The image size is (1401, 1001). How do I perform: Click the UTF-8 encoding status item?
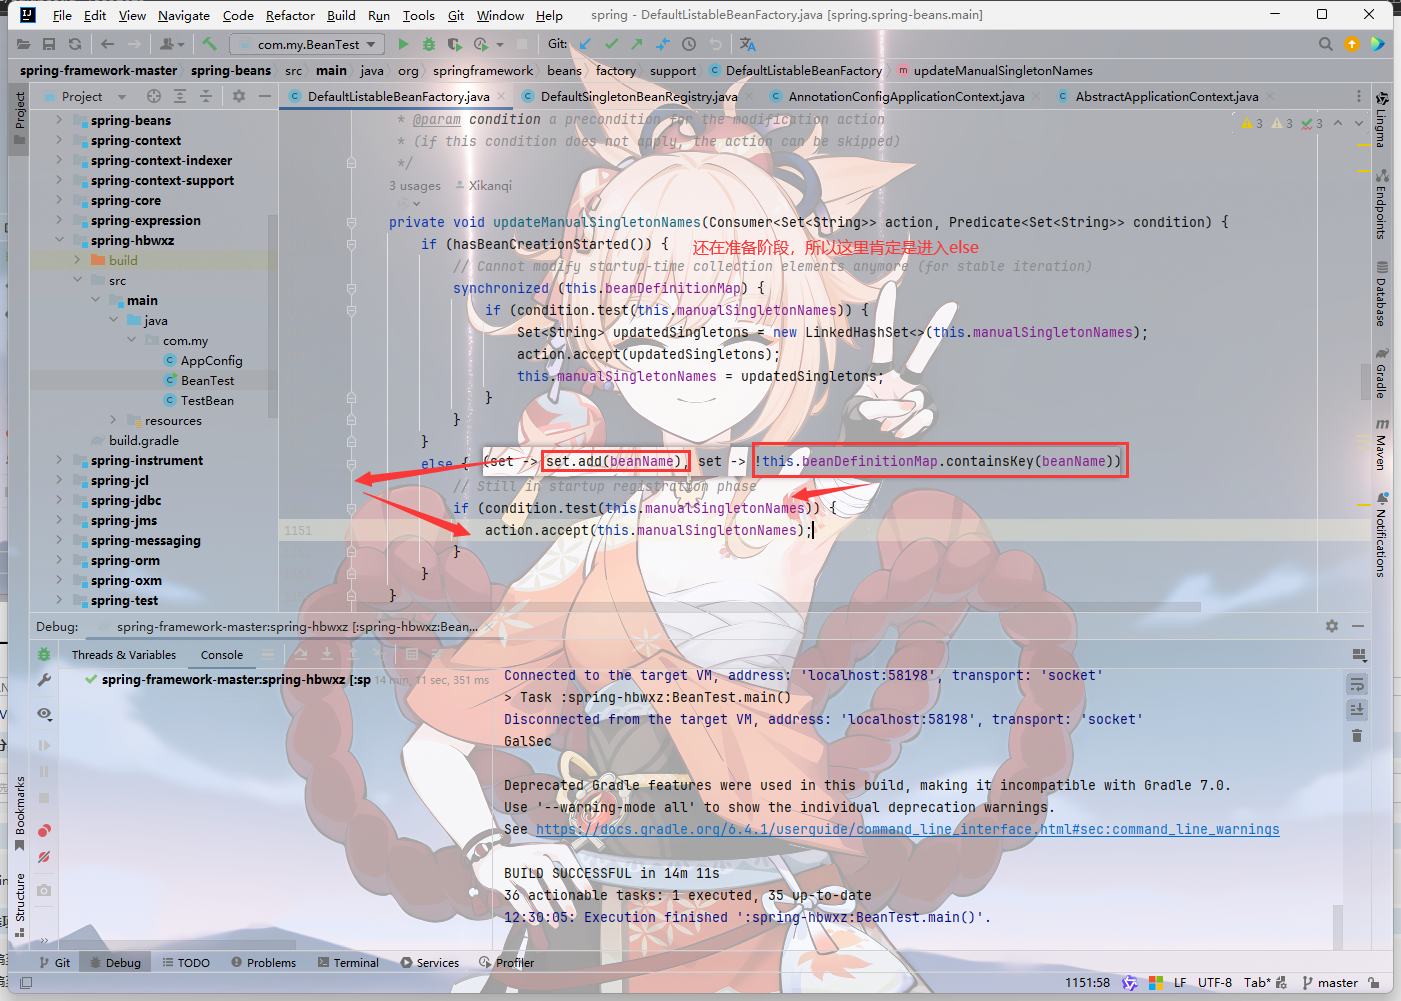(1215, 983)
